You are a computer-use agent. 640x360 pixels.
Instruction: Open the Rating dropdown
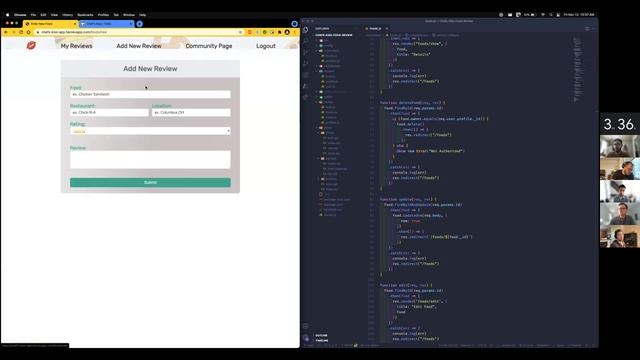(x=150, y=131)
